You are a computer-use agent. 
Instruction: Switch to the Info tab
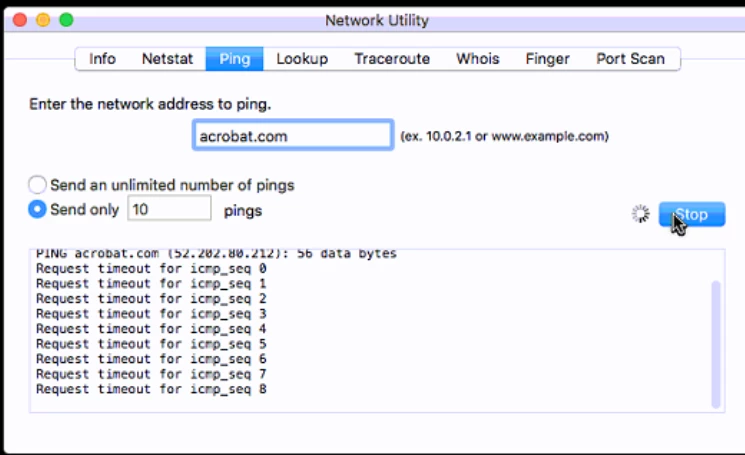coord(102,59)
